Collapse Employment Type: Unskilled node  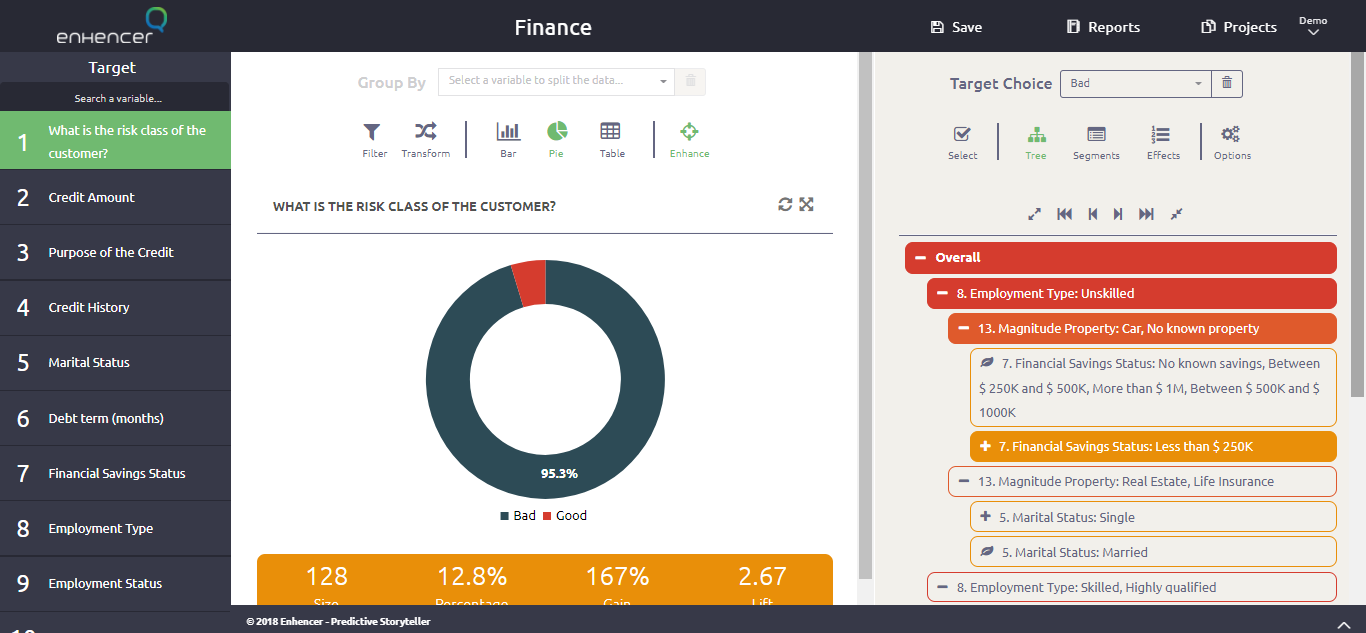(942, 294)
